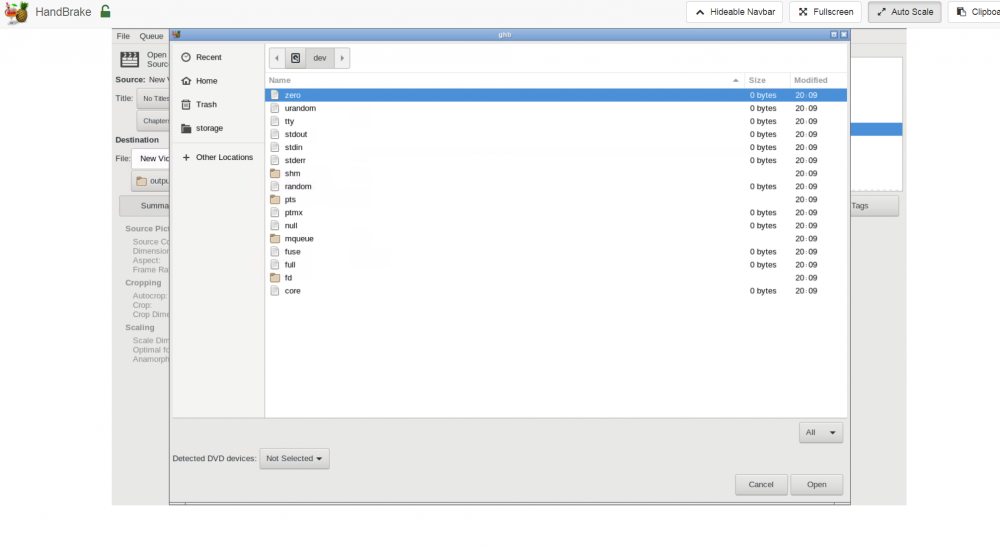Click the Clipboard button
Image resolution: width=1000 pixels, height=547 pixels.
click(x=974, y=12)
